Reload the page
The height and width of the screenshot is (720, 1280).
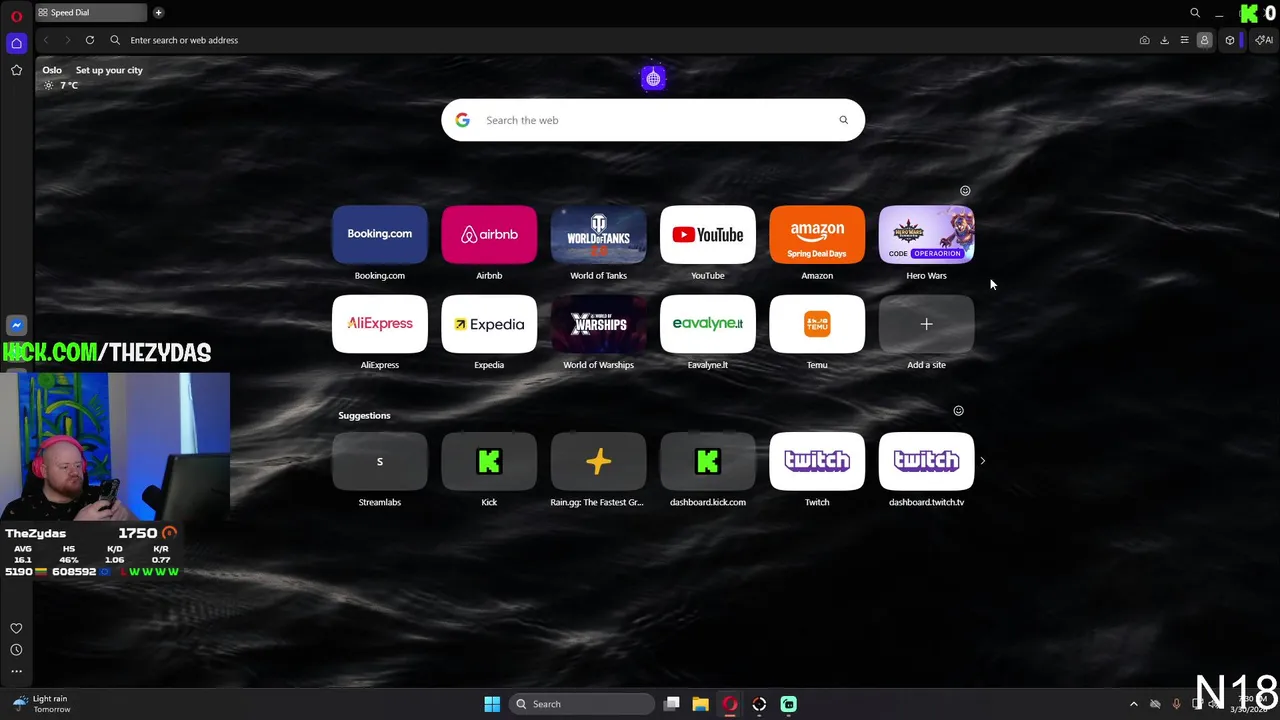(x=90, y=40)
